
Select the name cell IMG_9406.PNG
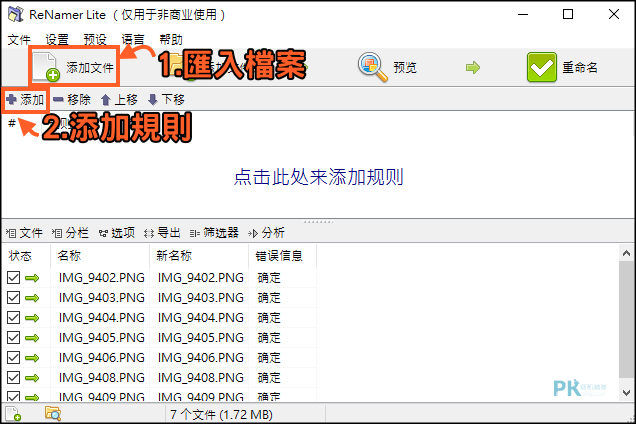pos(101,357)
